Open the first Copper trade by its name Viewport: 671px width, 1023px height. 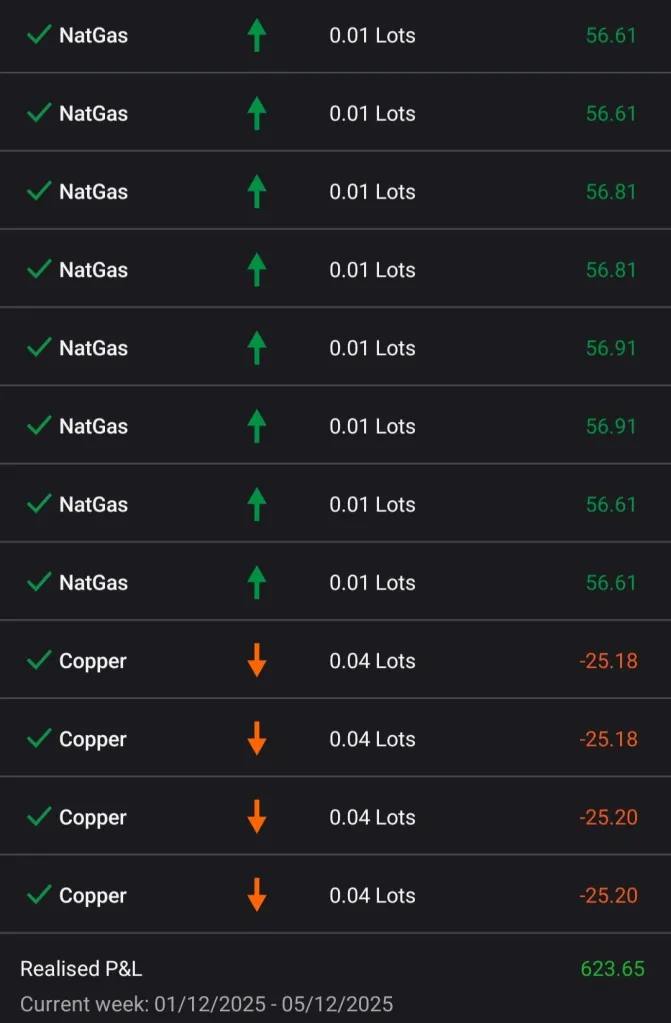pos(93,661)
